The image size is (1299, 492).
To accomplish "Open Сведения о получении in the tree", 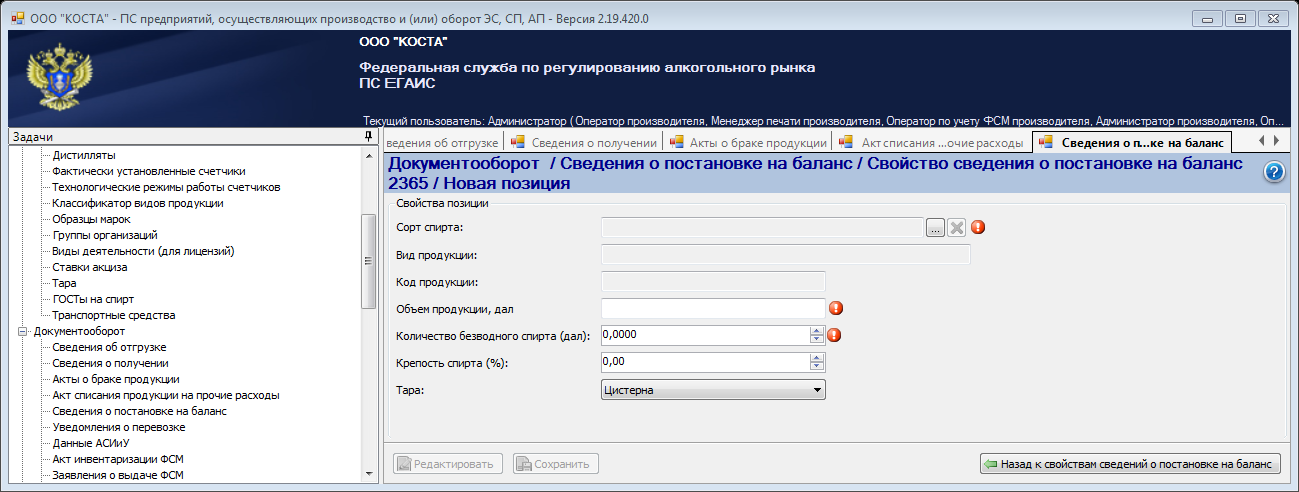I will tap(110, 363).
